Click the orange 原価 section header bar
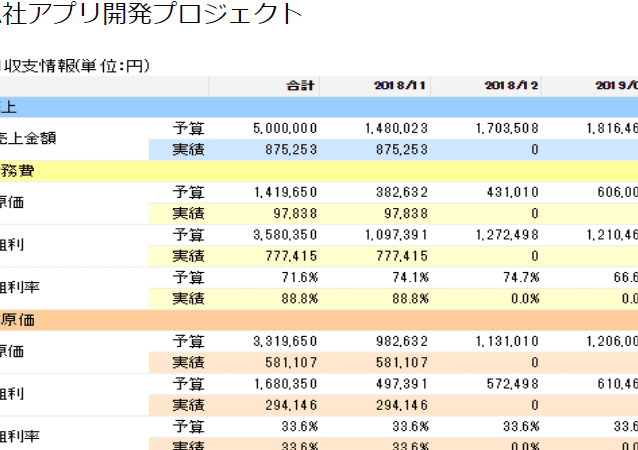This screenshot has height=450, width=638. coord(319,320)
